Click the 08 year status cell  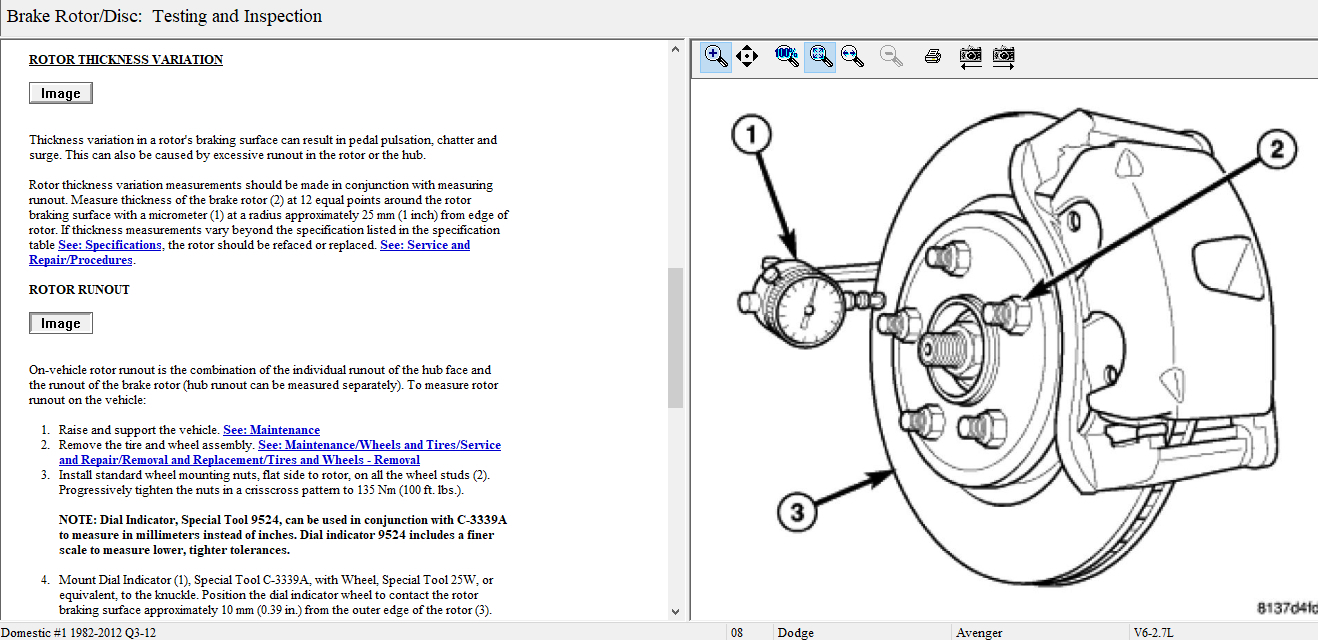(x=749, y=632)
